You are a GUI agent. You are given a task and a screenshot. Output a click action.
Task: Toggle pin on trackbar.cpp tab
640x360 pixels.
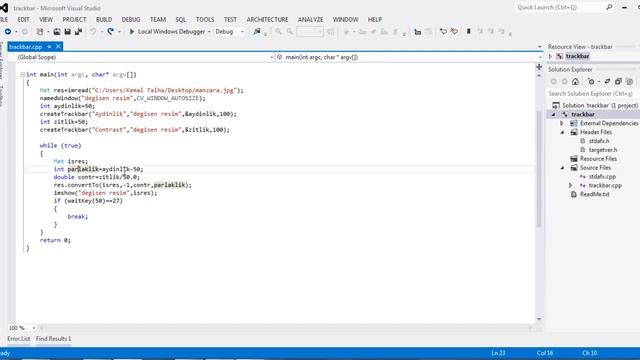[49, 47]
